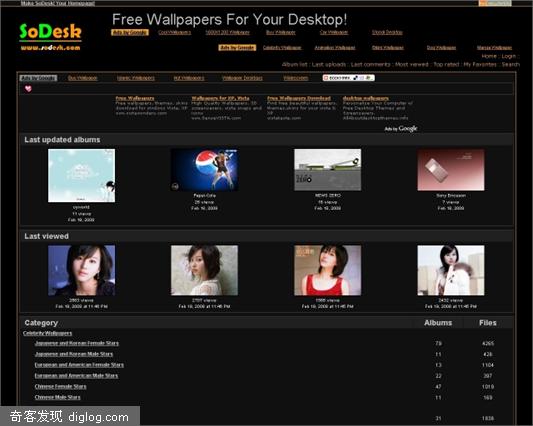
Task: Open the Bookmark share button
Action: click(348, 78)
